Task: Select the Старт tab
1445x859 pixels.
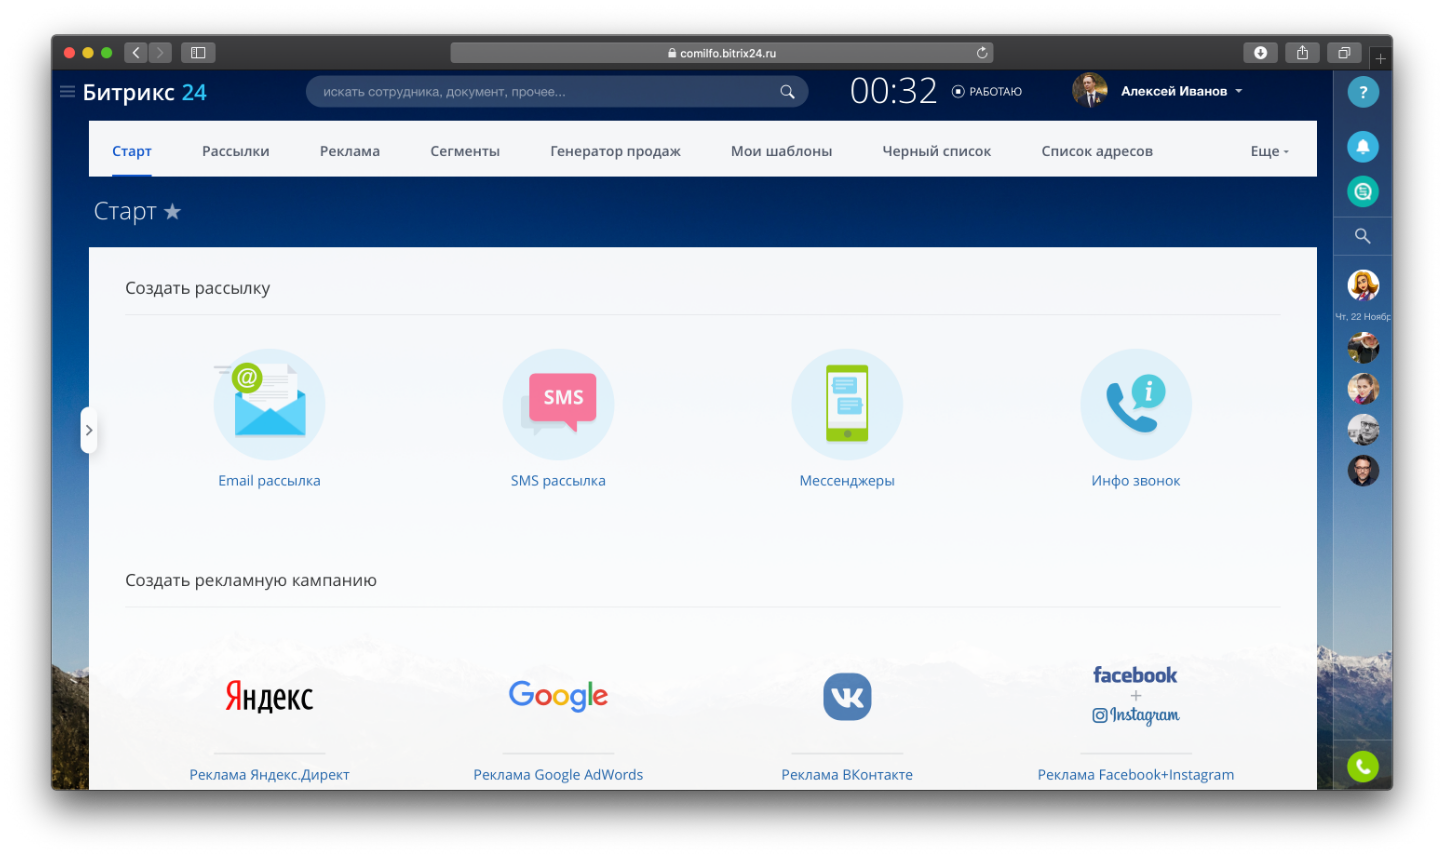Action: [x=132, y=151]
